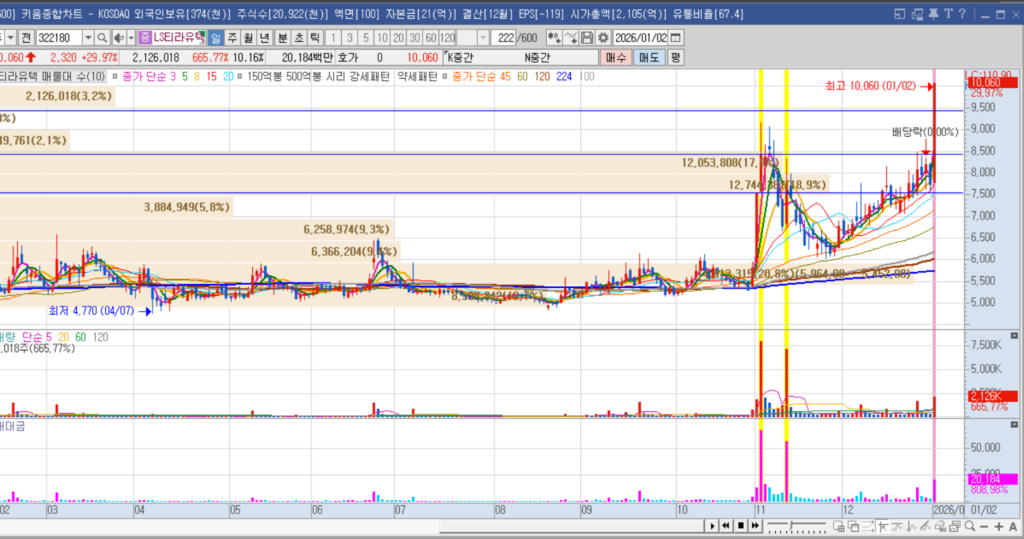The image size is (1024, 539).
Task: Open the stock code dropdown arrow
Action: pos(88,37)
